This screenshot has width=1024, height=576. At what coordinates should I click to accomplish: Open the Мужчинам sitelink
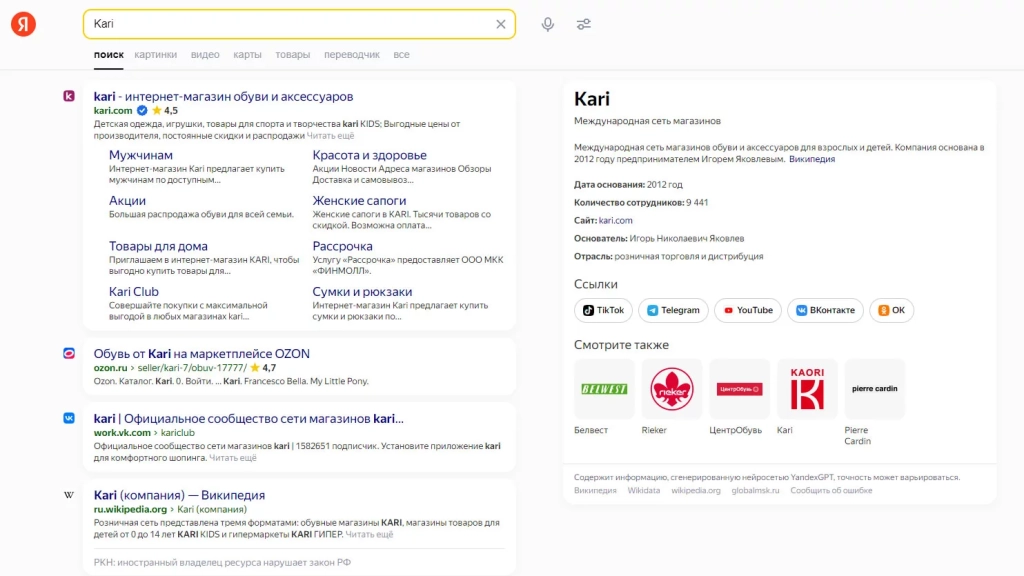[x=140, y=155]
